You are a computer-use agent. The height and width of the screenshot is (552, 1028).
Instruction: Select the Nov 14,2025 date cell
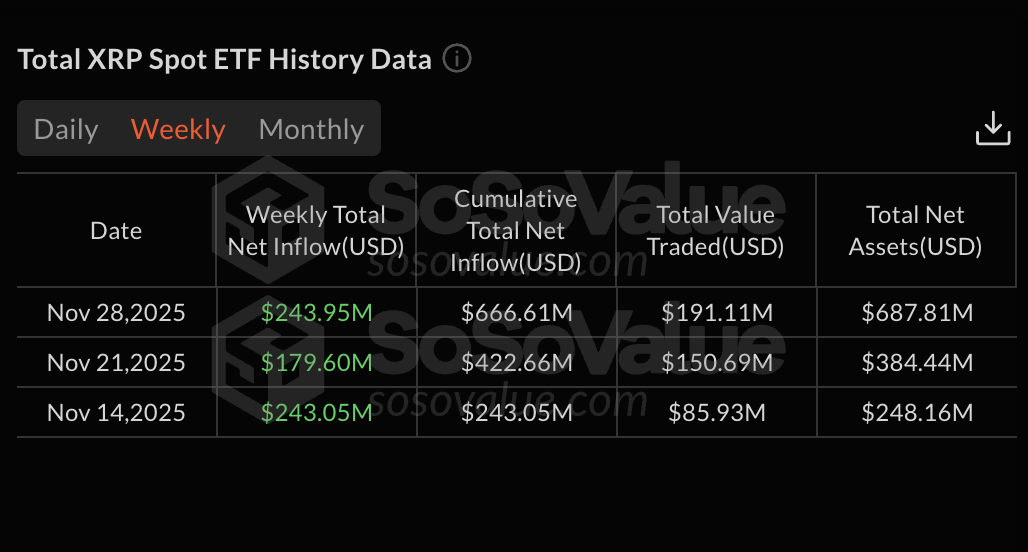pos(116,412)
